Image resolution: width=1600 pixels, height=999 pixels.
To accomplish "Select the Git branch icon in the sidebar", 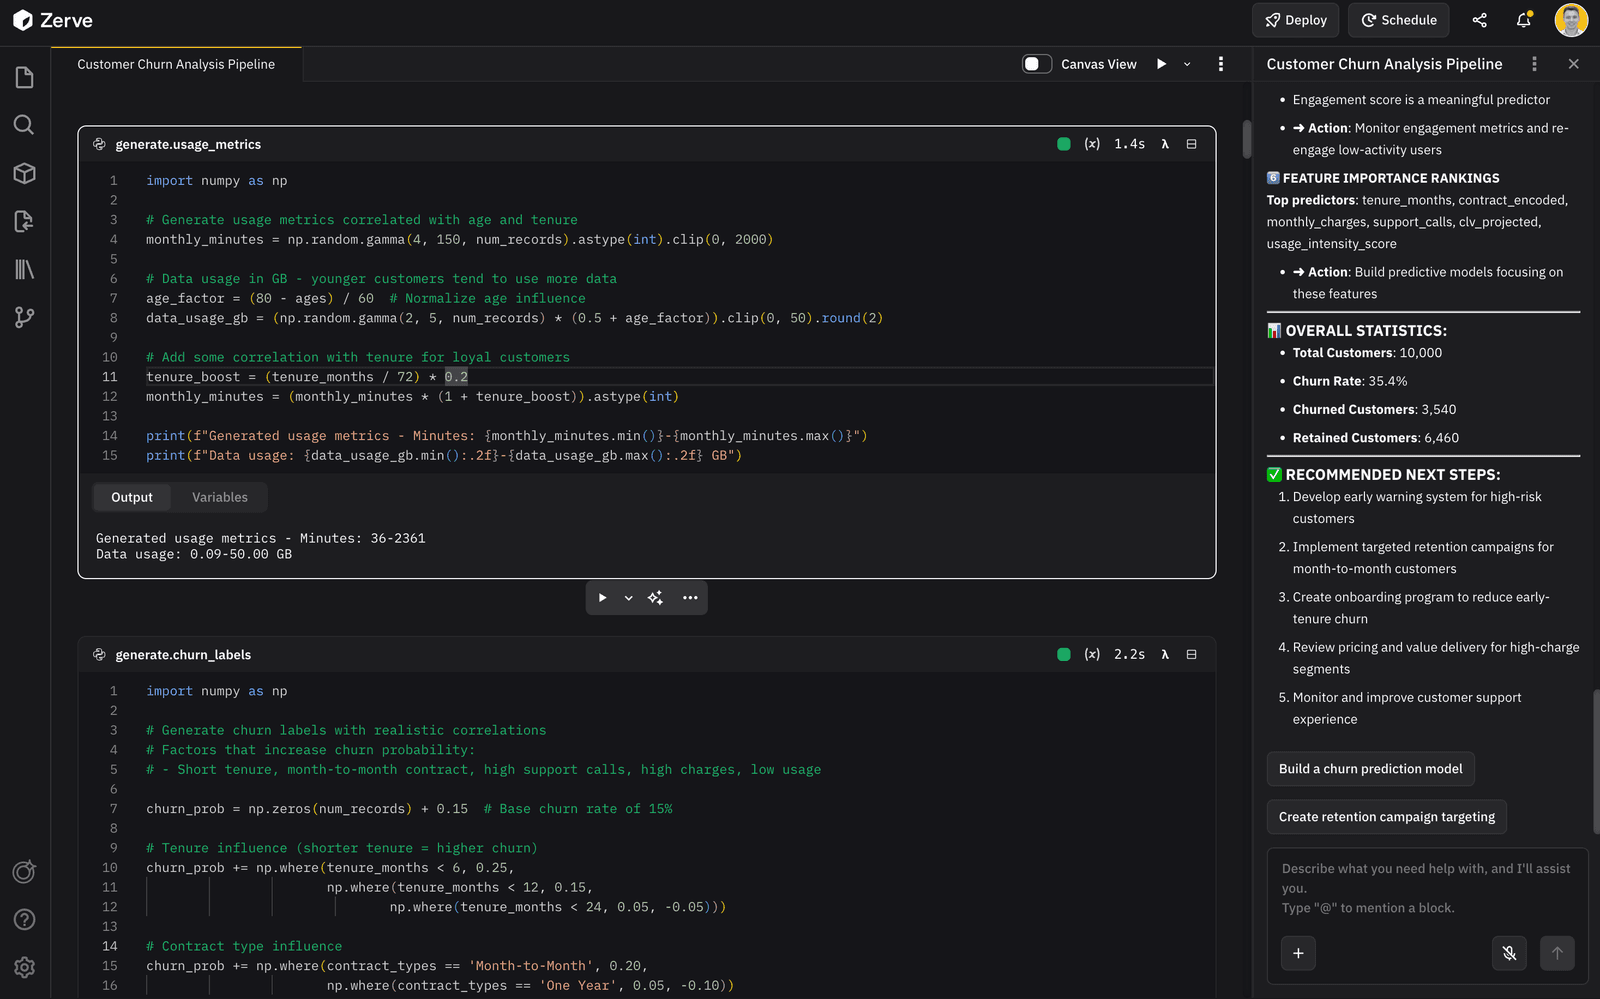I will 24,317.
